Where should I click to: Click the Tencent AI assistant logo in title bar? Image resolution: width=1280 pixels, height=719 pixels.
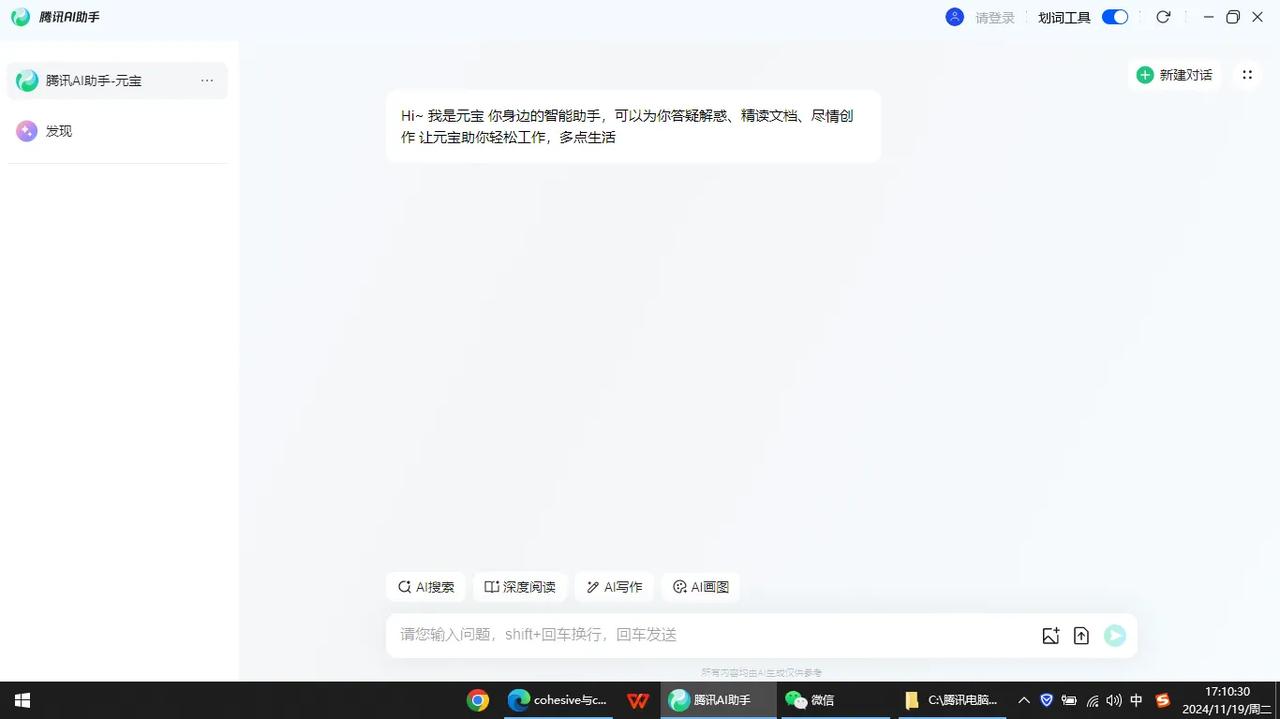point(20,17)
